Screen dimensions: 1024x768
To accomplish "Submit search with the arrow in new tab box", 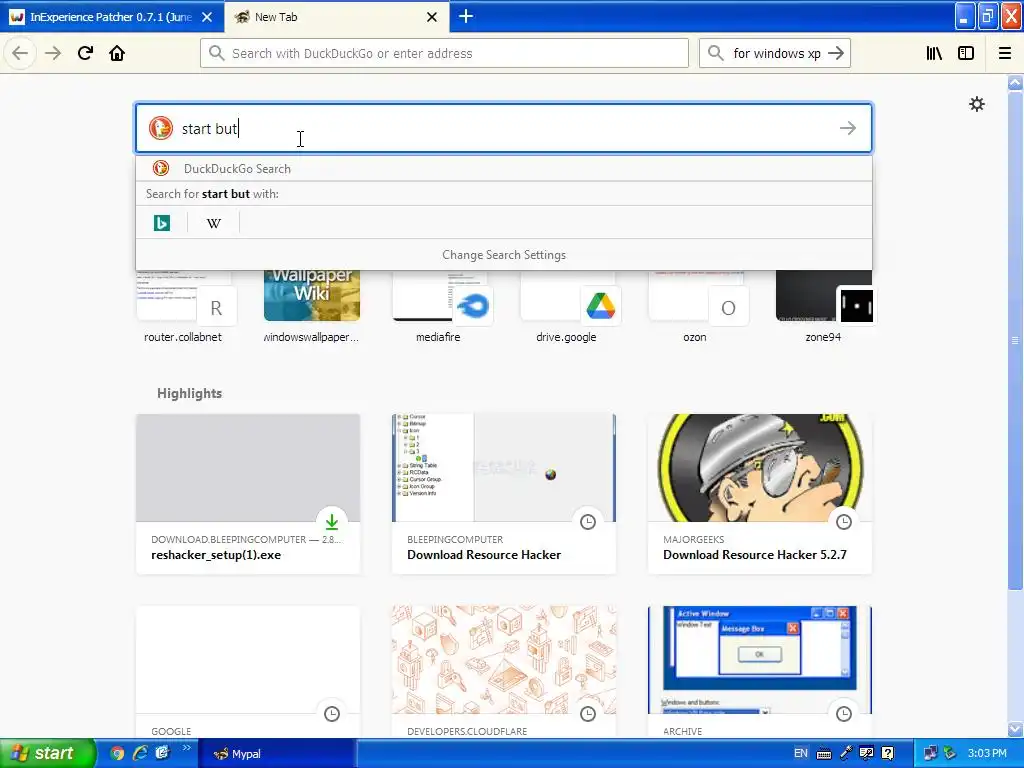I will [x=848, y=128].
